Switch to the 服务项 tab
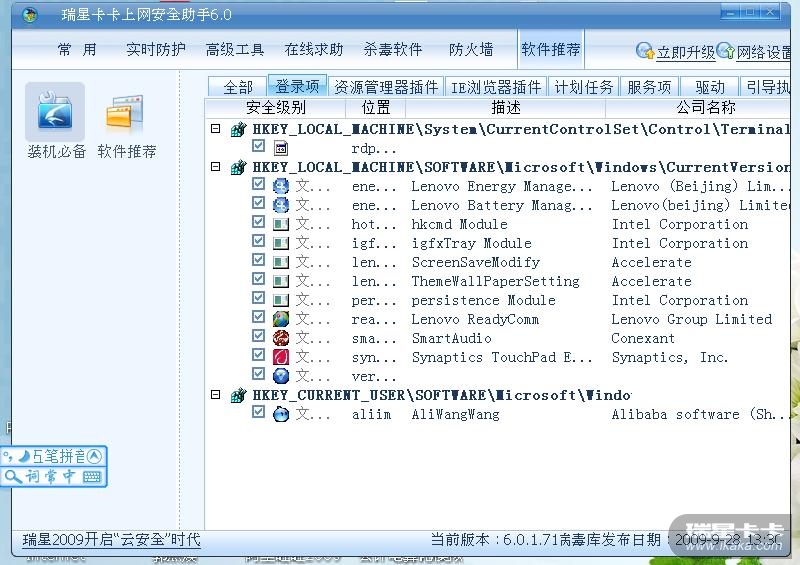Viewport: 800px width, 565px height. click(x=649, y=87)
